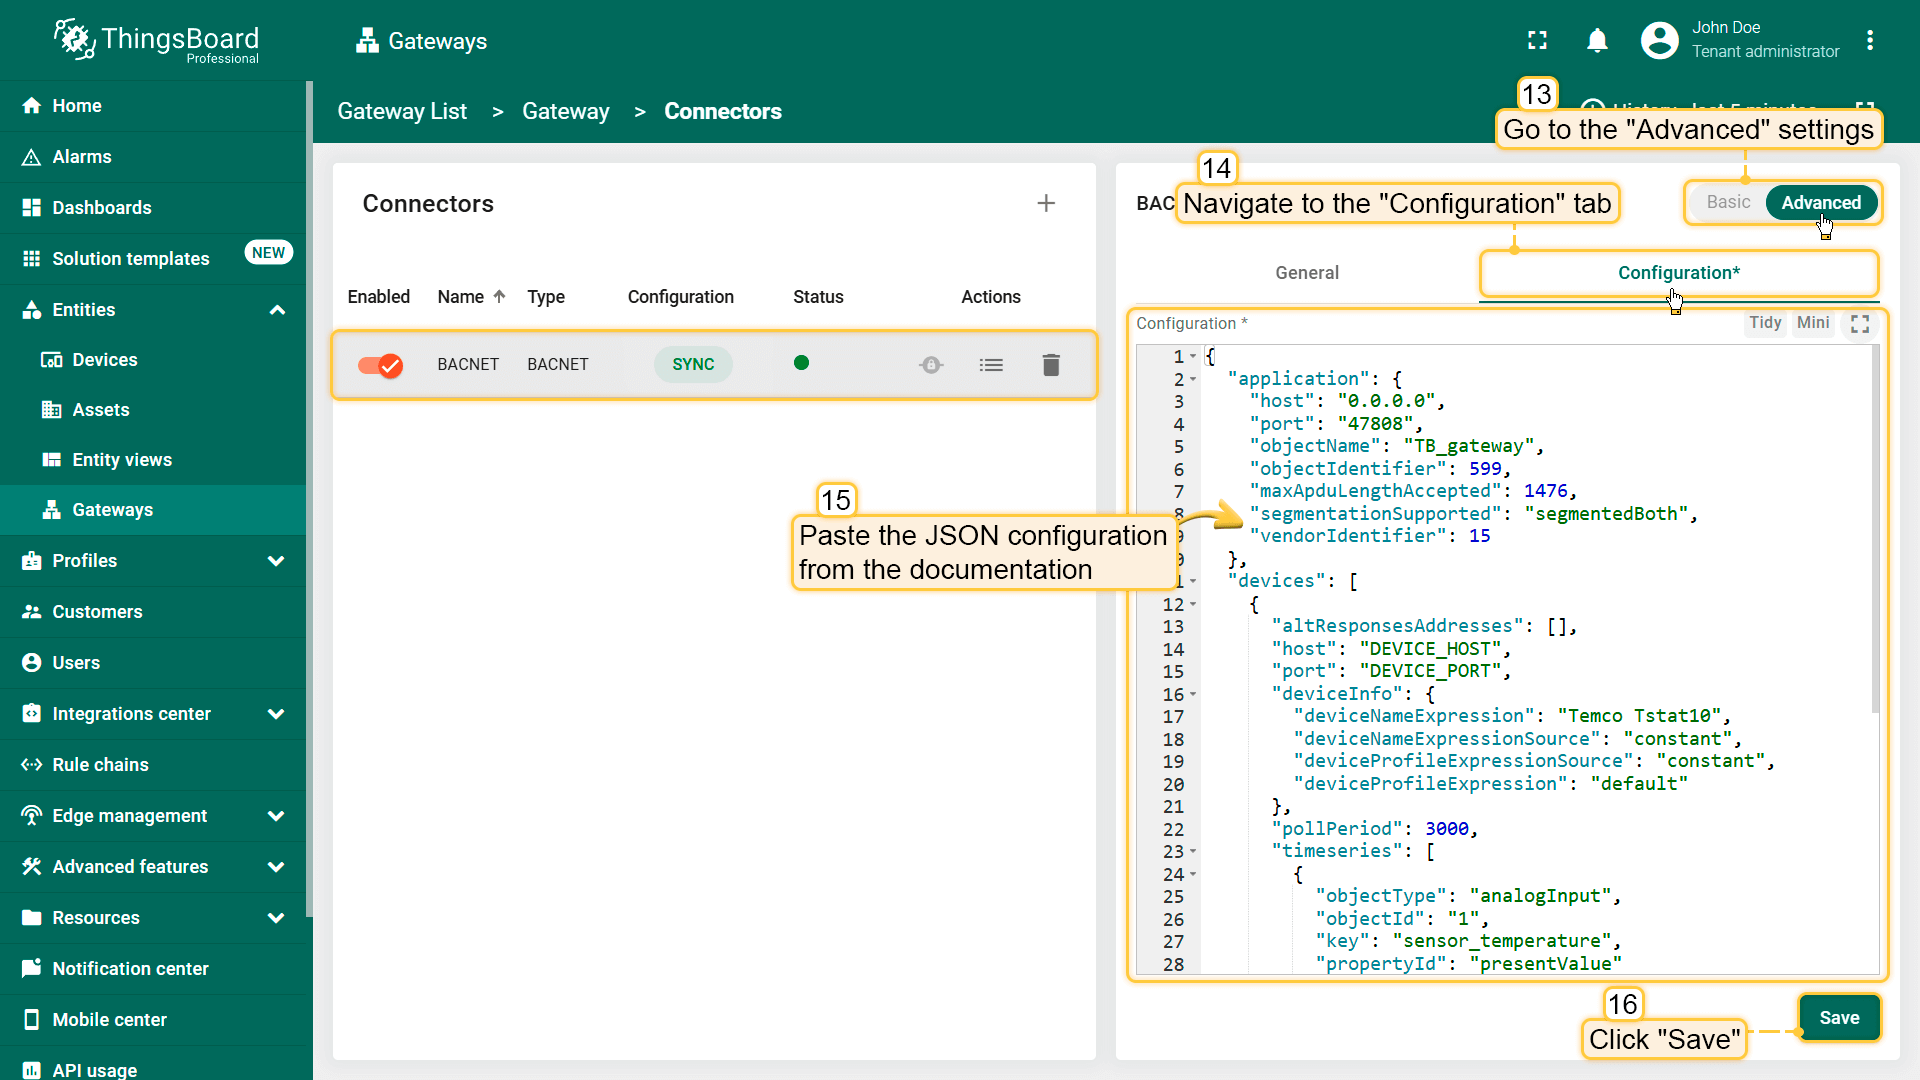Screen dimensions: 1920x1080
Task: Click the Save button
Action: 1838,1018
